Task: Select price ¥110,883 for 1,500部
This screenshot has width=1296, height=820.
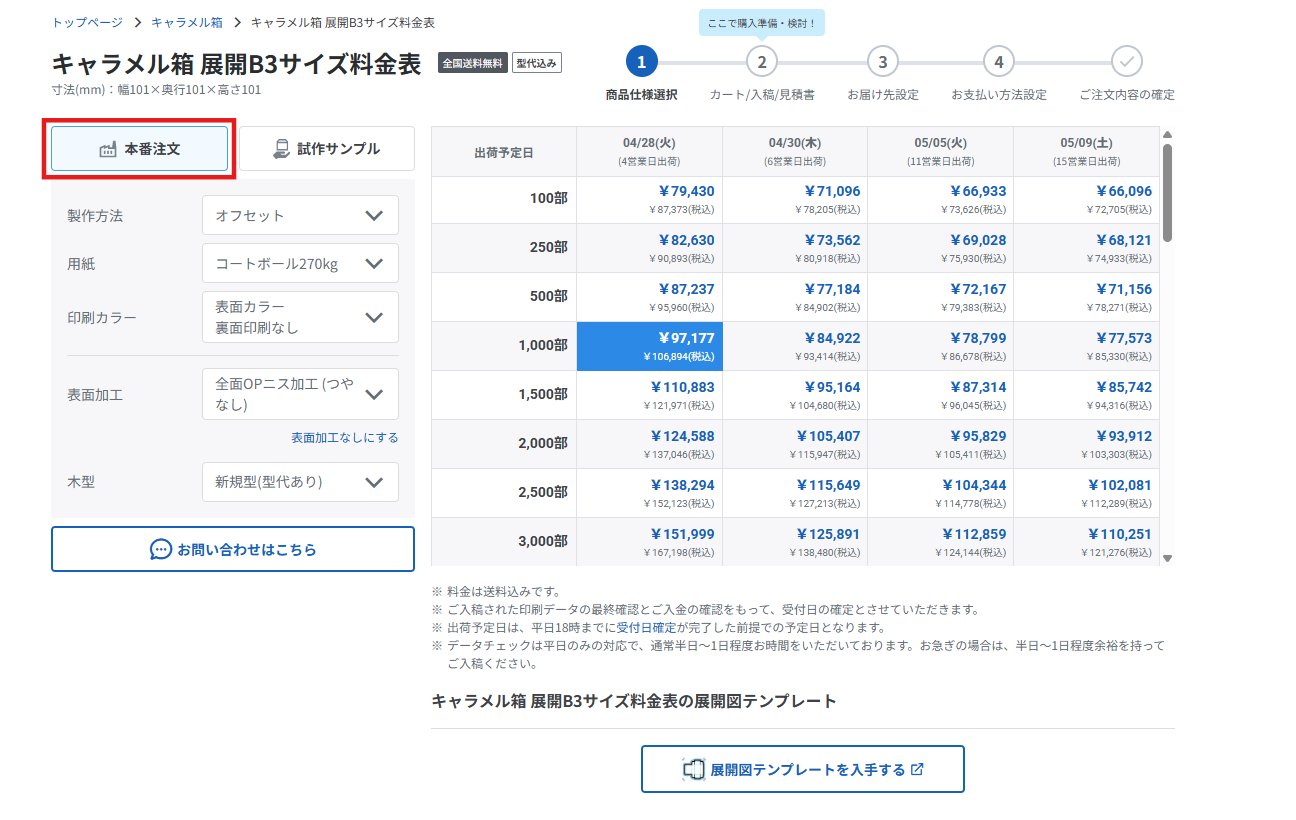Action: [650, 395]
